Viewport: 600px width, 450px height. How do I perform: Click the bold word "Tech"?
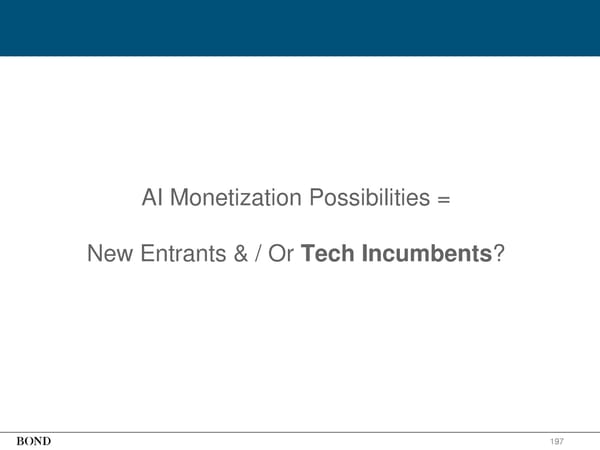(329, 256)
